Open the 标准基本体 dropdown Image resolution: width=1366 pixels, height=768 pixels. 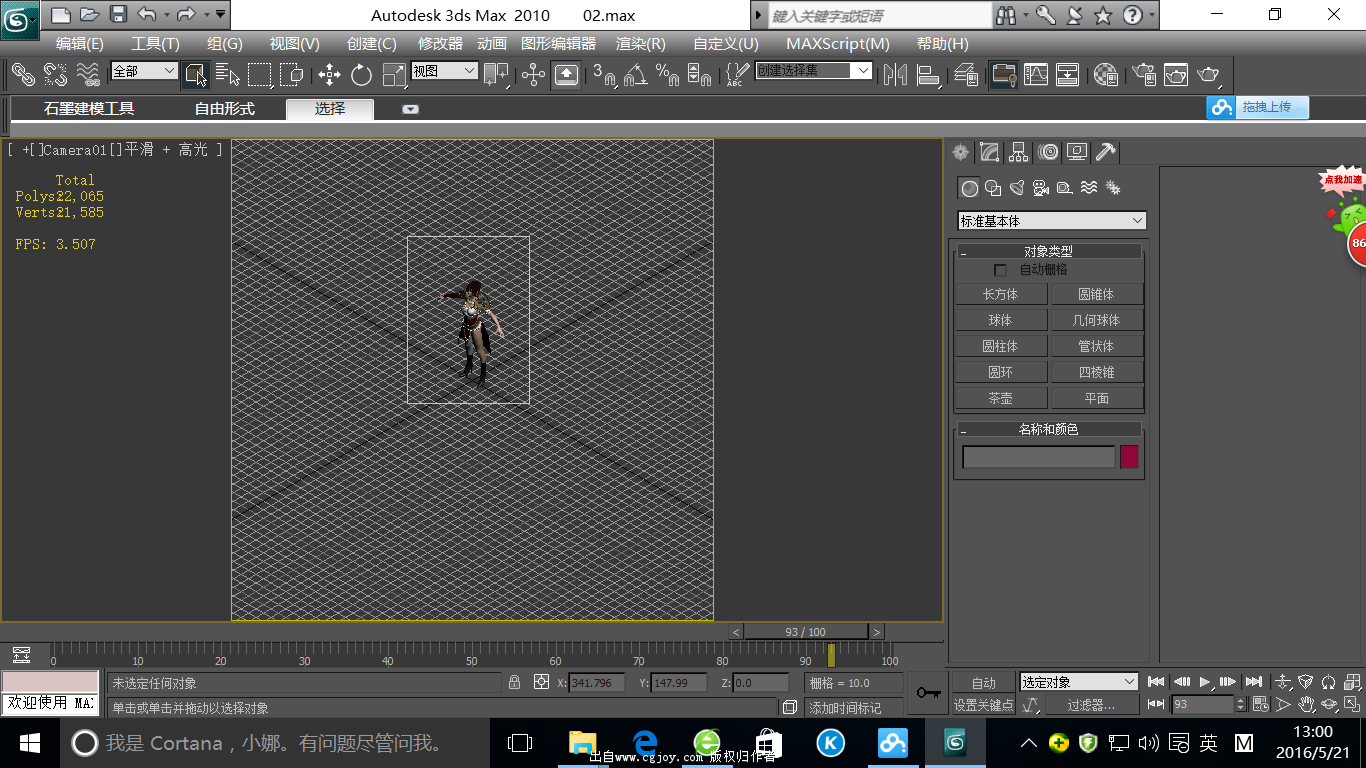coord(1052,221)
